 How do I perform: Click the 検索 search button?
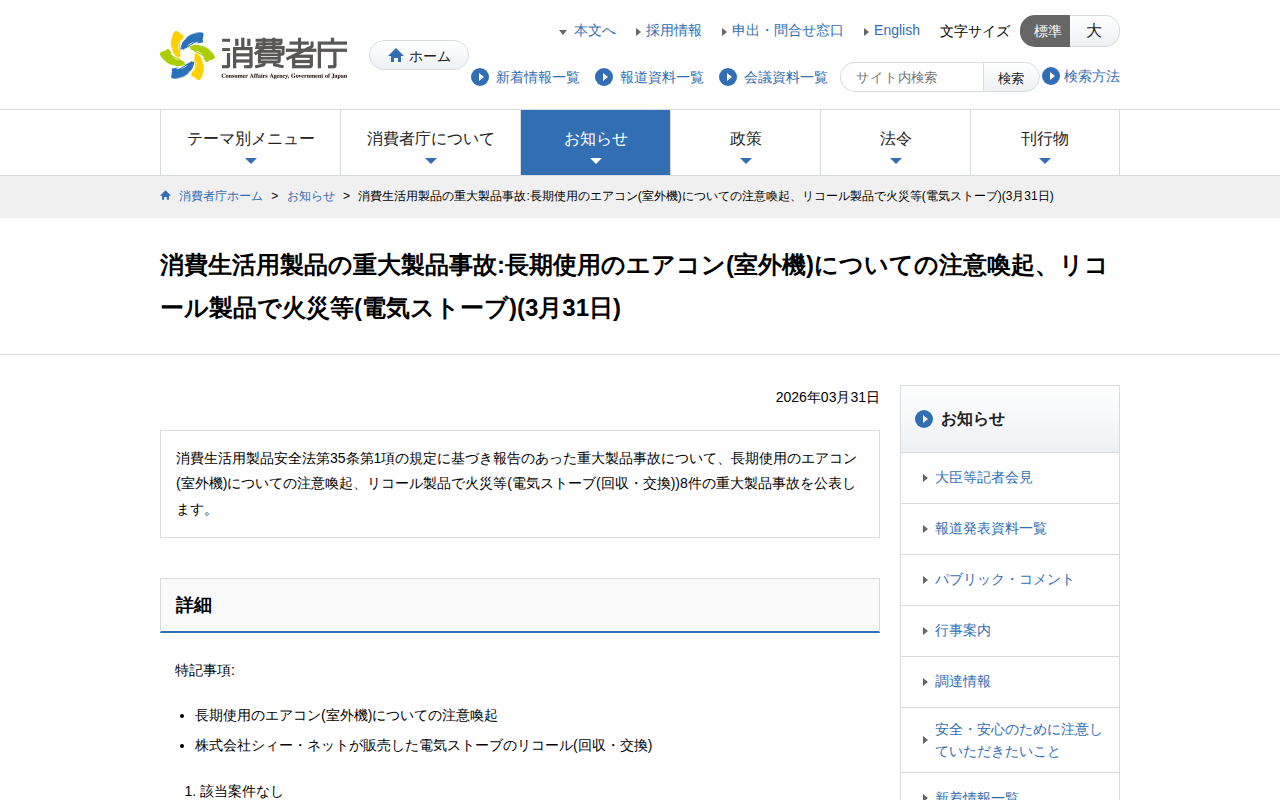(1011, 77)
